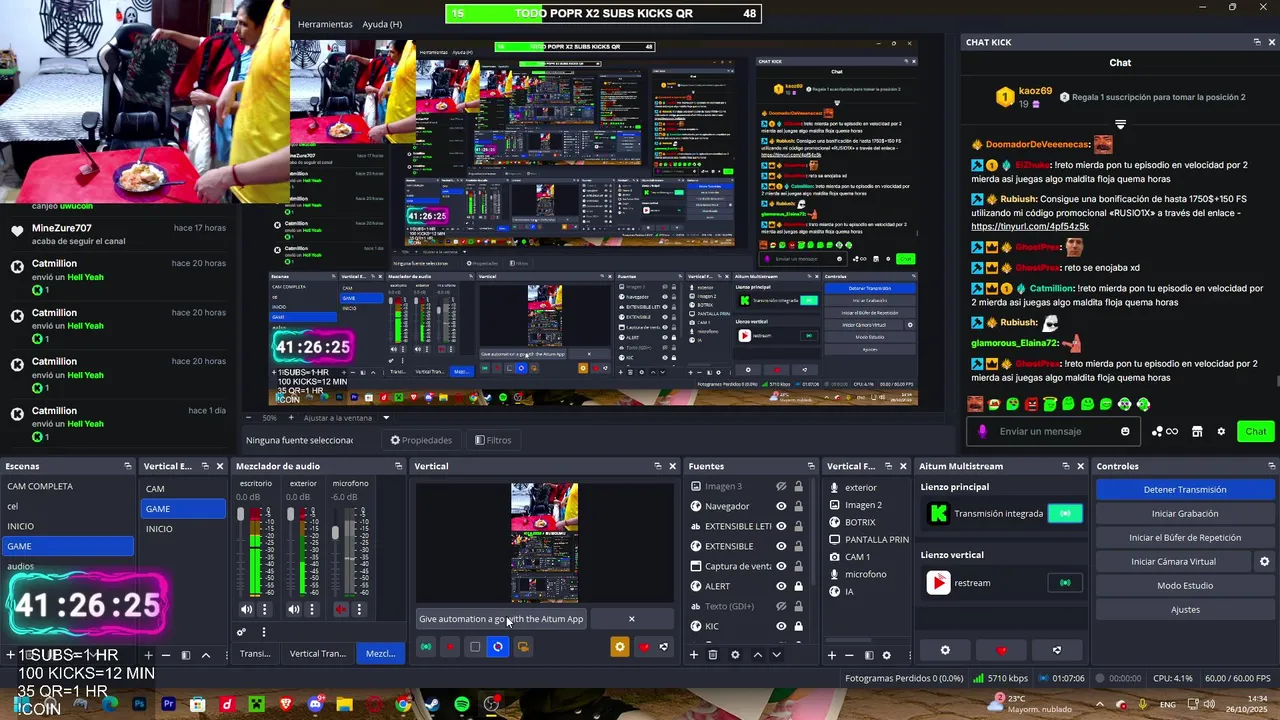Dismiss Aitum App automation banner
The image size is (1280, 720).
(631, 619)
